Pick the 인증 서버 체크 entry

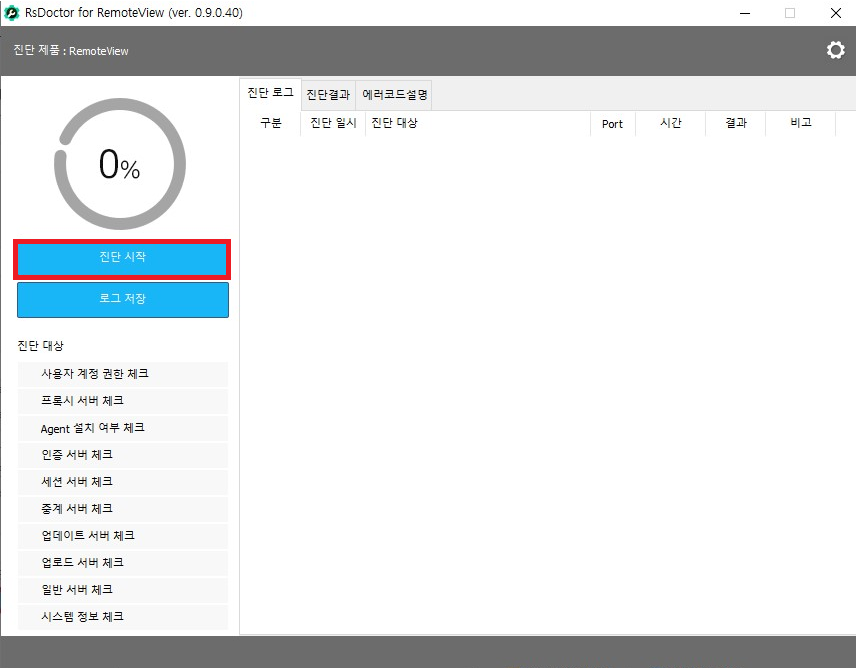76,455
